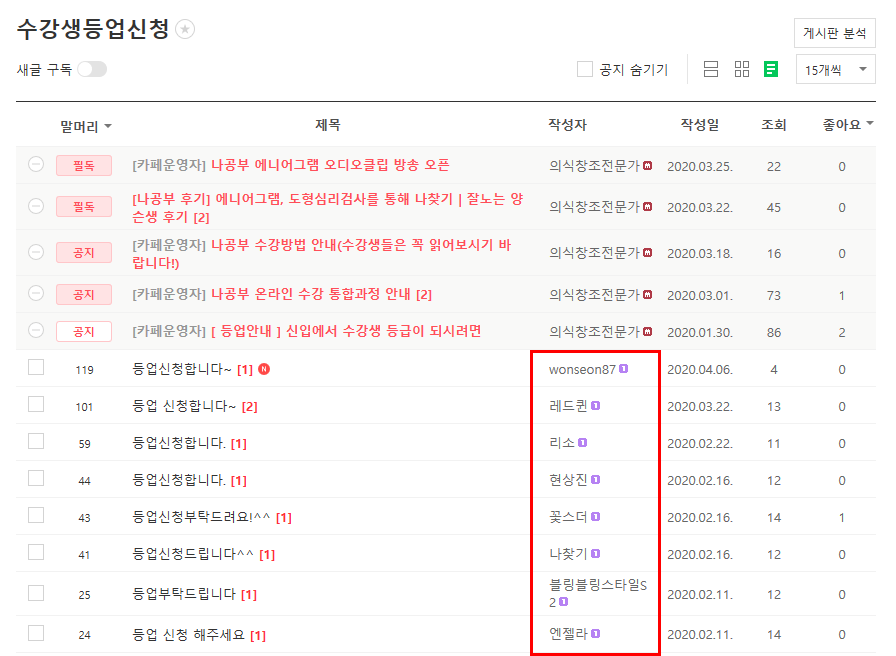The width and height of the screenshot is (896, 656).
Task: Click the 제목 column header
Action: coord(327,125)
